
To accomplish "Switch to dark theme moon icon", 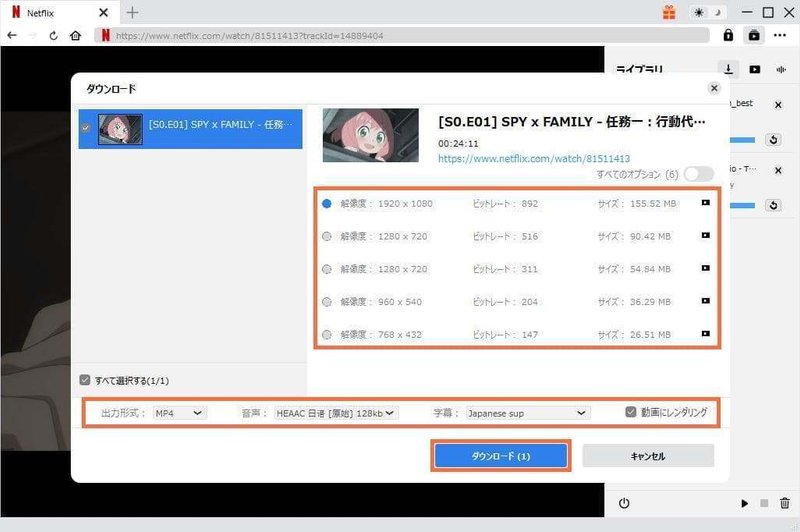I will click(x=718, y=12).
